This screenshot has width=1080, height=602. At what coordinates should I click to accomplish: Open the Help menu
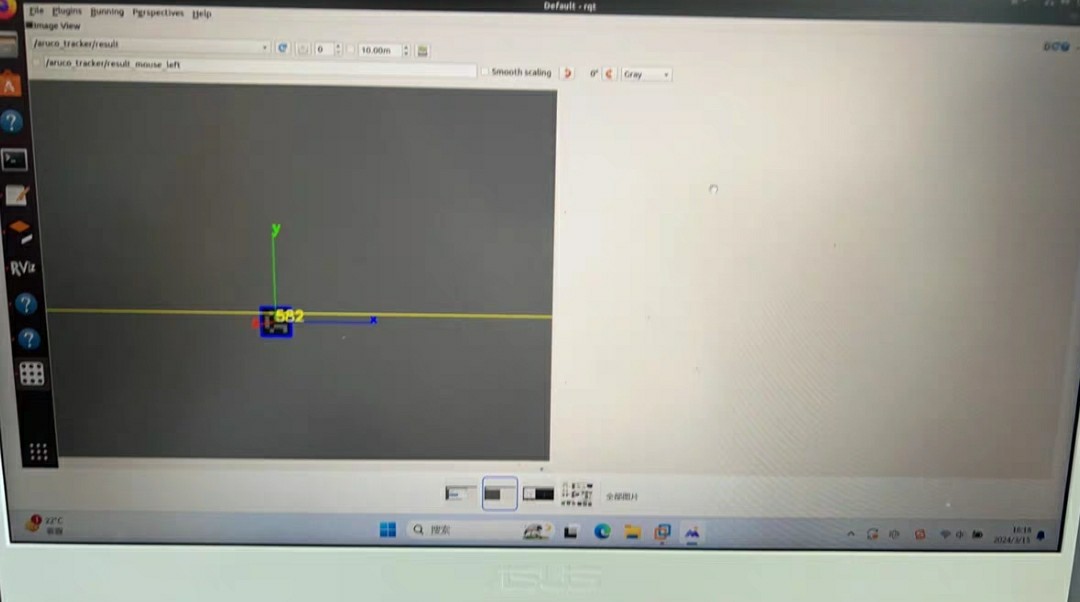pos(202,13)
